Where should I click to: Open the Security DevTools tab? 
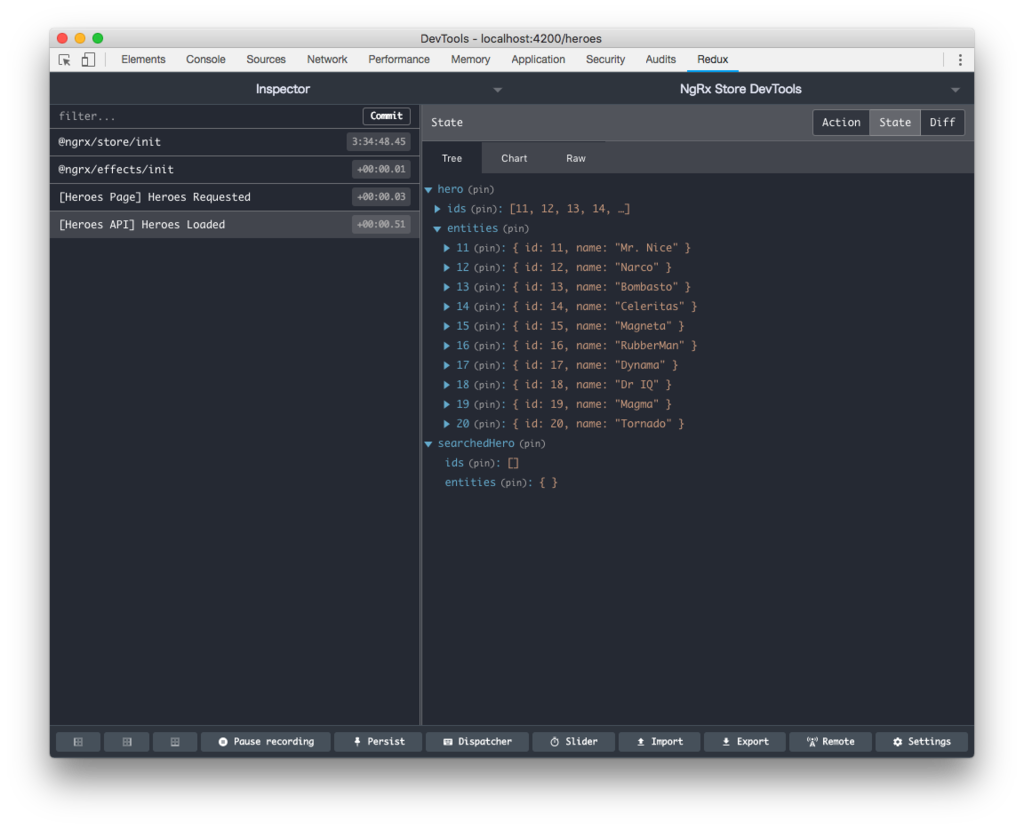[x=605, y=59]
